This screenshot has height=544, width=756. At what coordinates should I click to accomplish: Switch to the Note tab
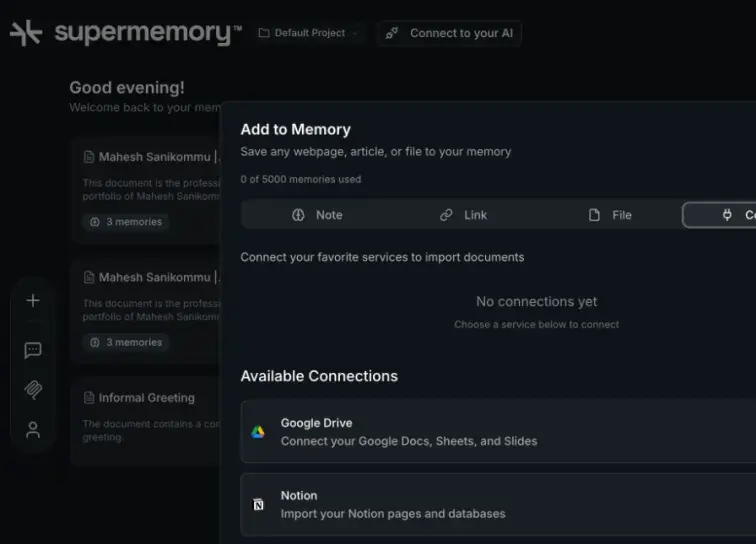click(x=317, y=215)
